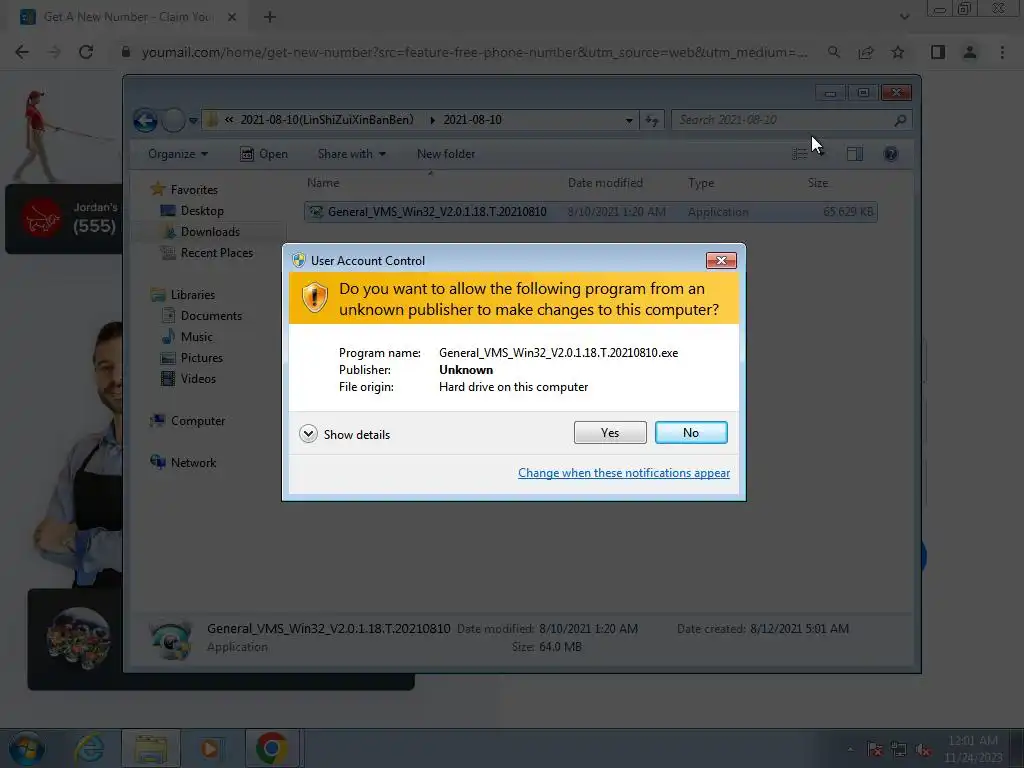Image resolution: width=1024 pixels, height=768 pixels.
Task: Open address bar previous locations dropdown
Action: pyautogui.click(x=629, y=120)
